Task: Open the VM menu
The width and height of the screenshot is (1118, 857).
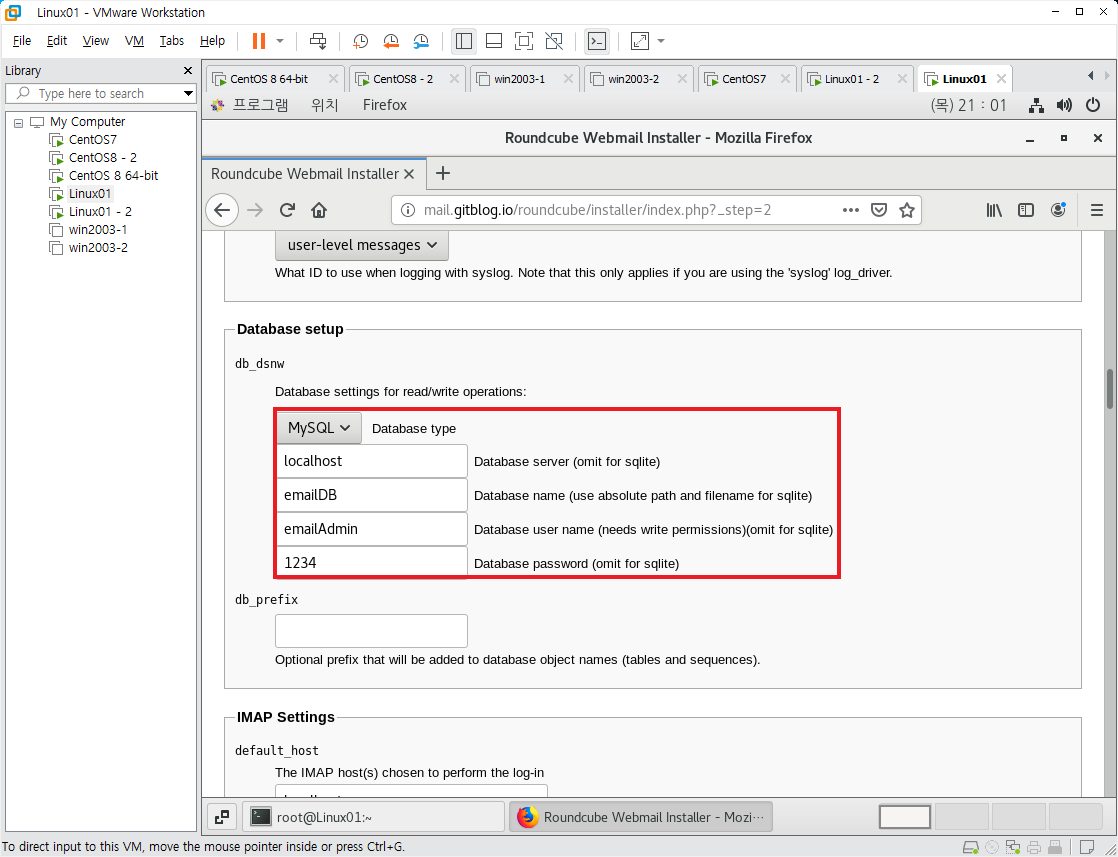Action: coord(134,41)
